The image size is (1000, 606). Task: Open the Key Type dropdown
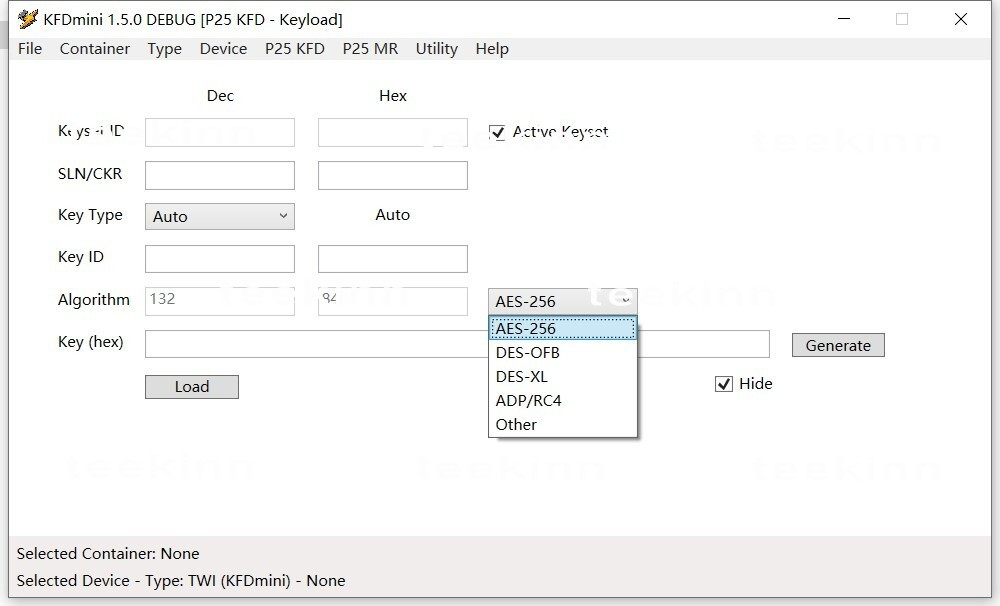pyautogui.click(x=219, y=216)
